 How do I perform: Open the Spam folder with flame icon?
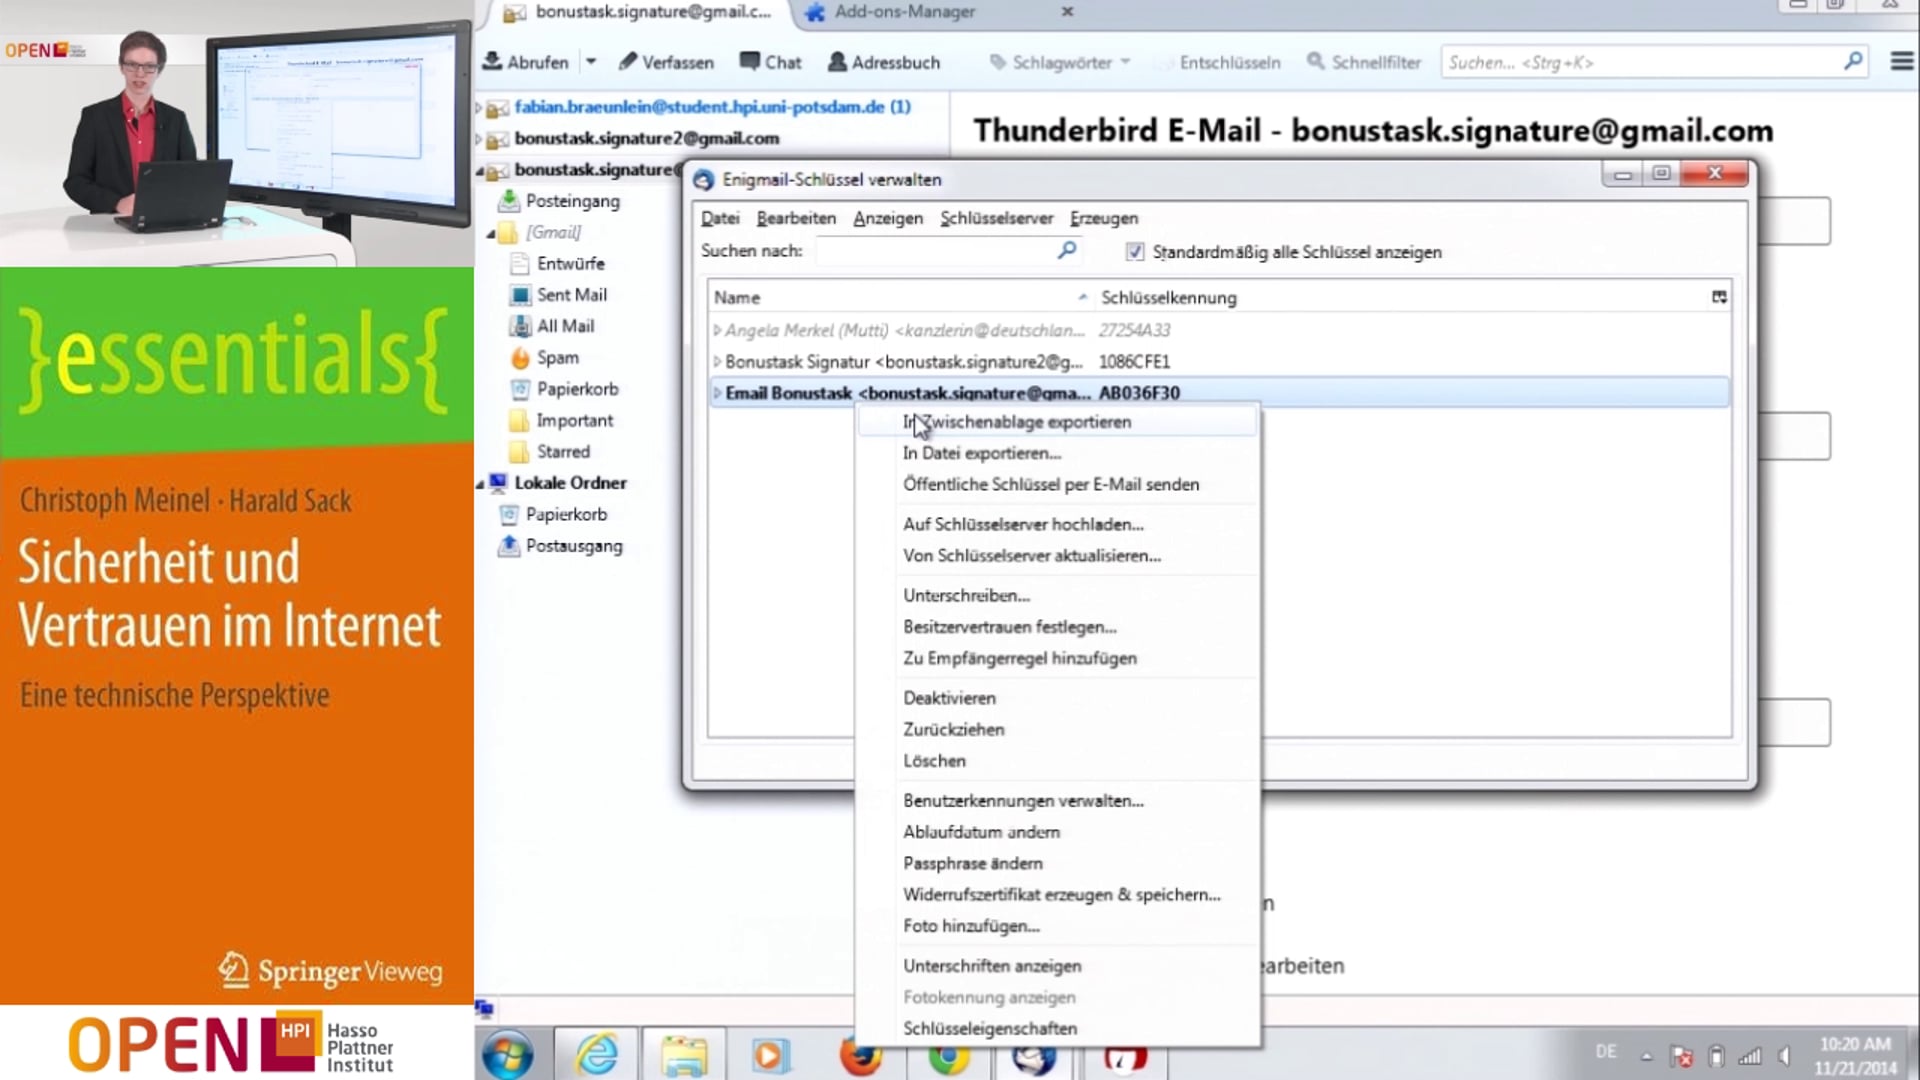tap(557, 358)
